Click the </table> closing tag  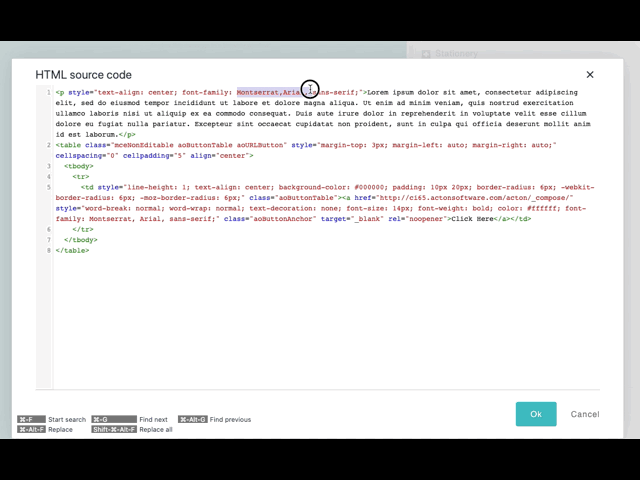pyautogui.click(x=73, y=251)
